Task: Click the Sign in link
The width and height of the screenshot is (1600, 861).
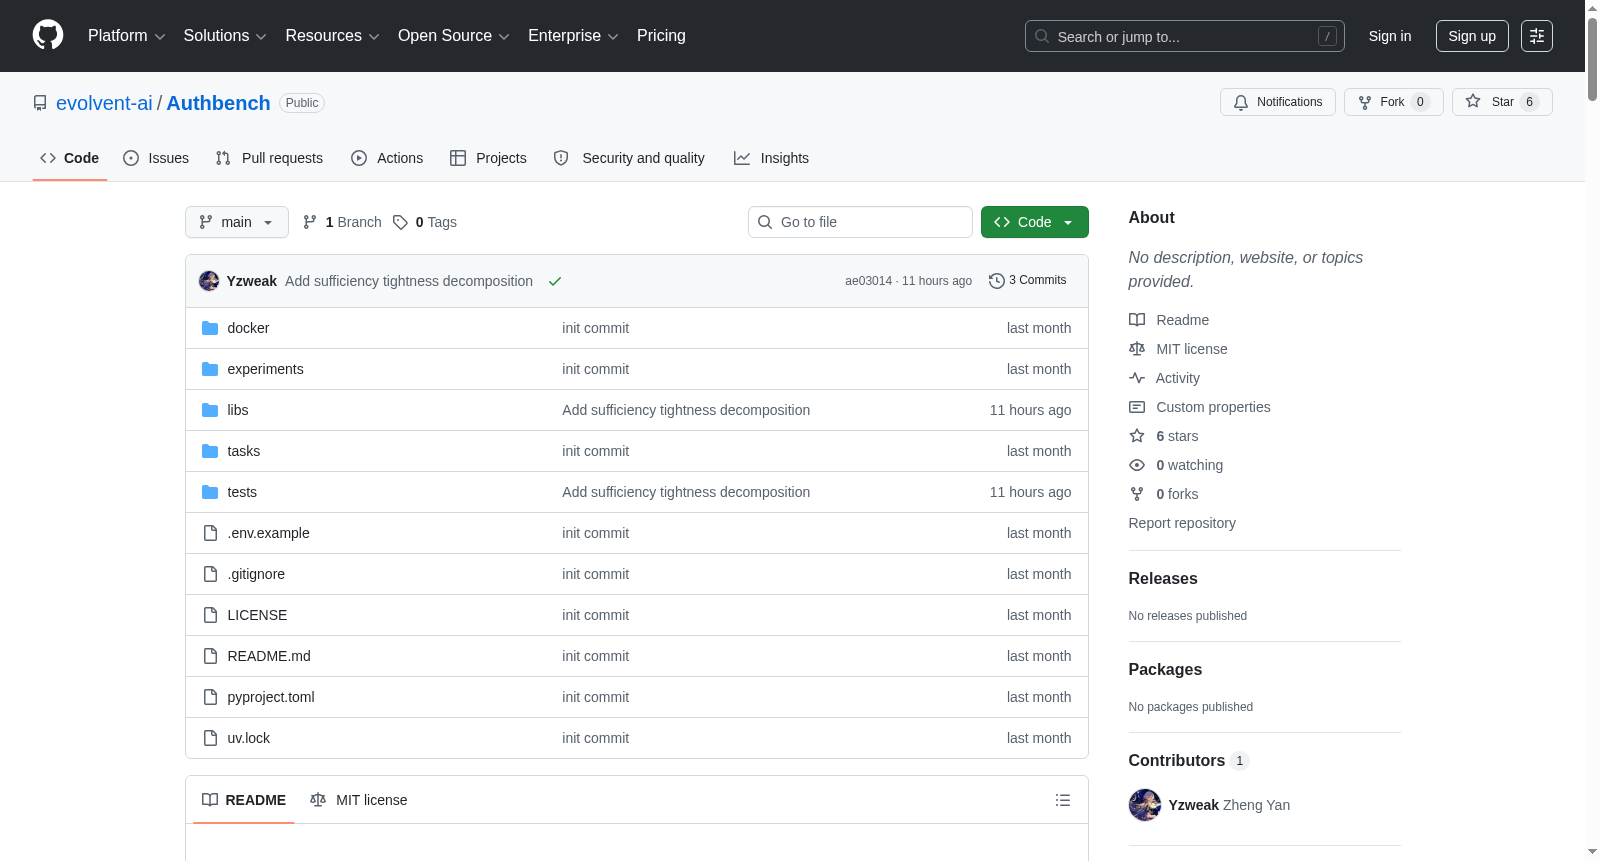Action: pos(1390,36)
